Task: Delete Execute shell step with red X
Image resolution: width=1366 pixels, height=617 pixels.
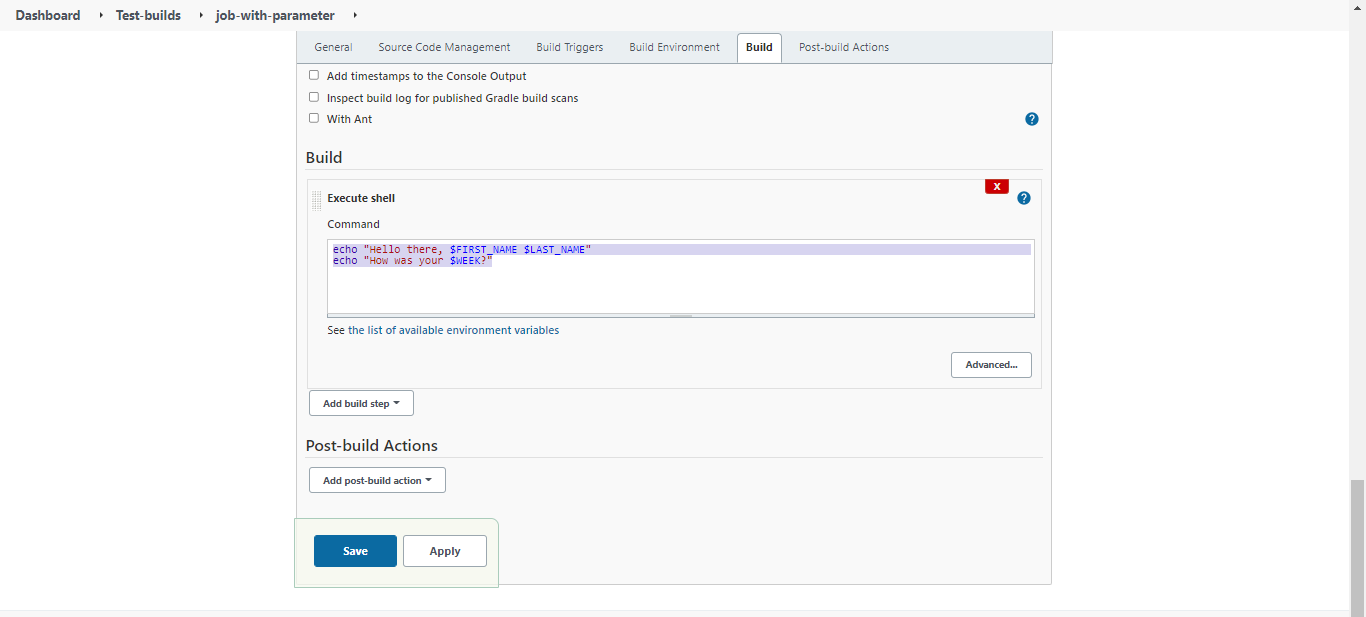Action: [x=997, y=186]
